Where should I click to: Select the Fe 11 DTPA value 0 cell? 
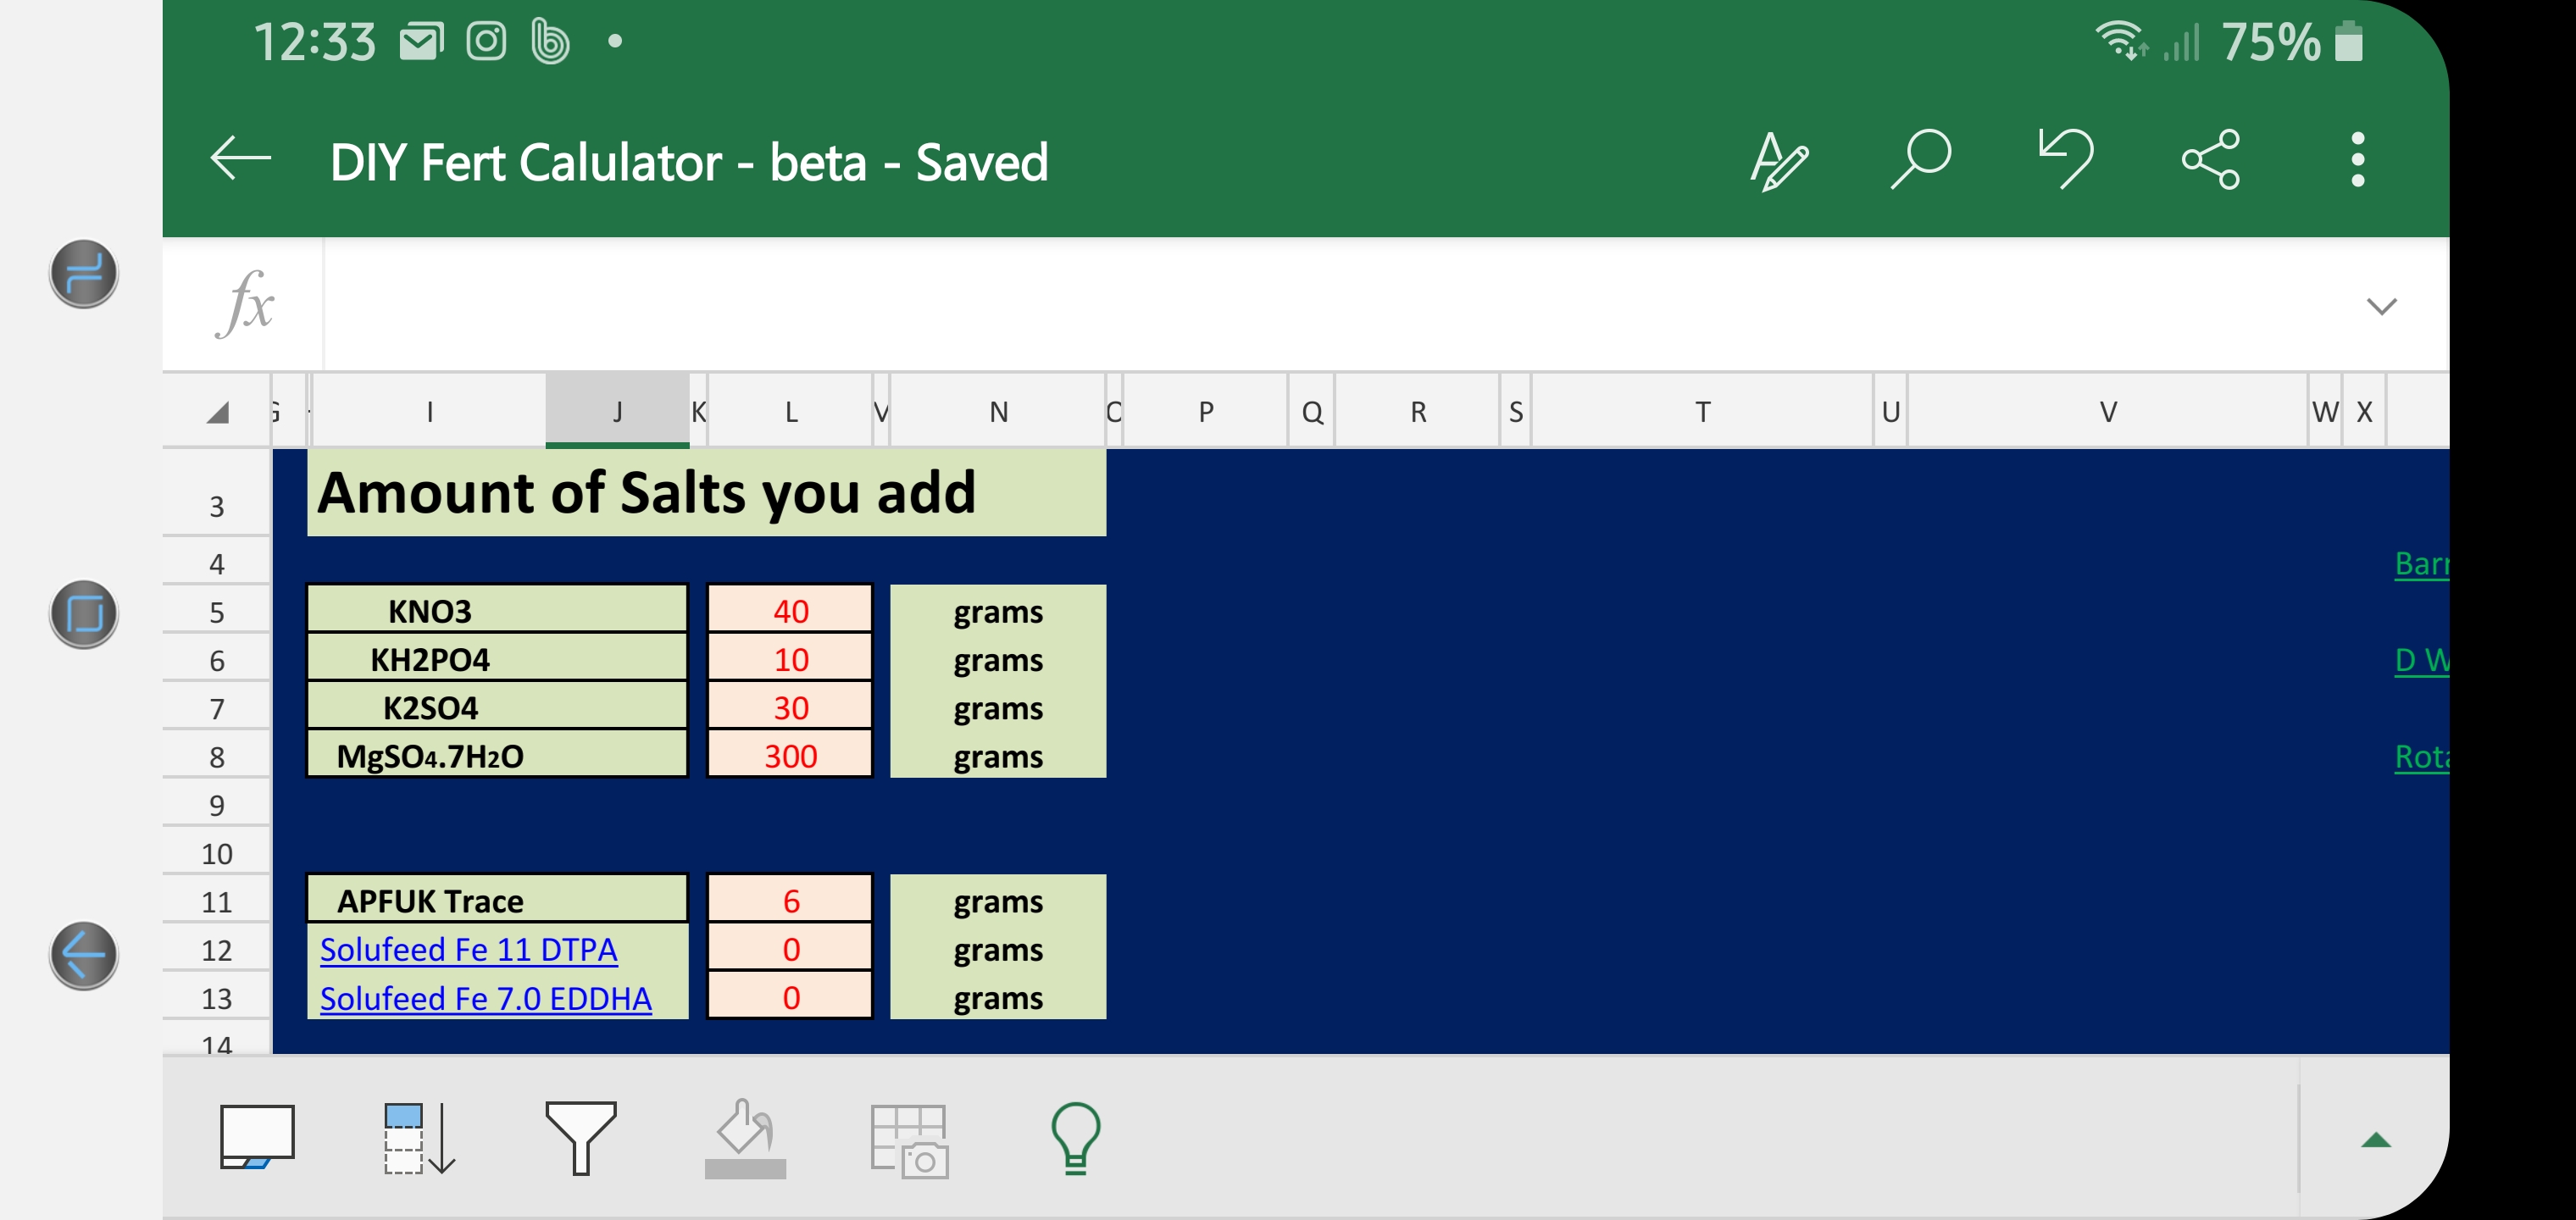click(790, 948)
